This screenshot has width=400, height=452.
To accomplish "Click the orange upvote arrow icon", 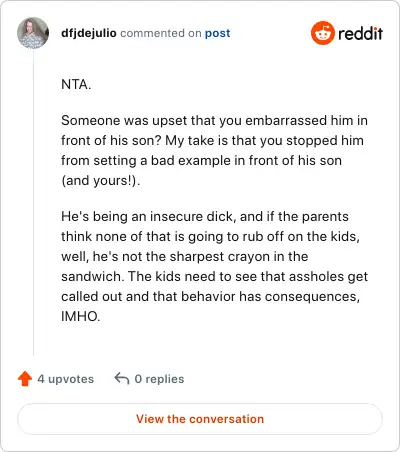I will 25,379.
